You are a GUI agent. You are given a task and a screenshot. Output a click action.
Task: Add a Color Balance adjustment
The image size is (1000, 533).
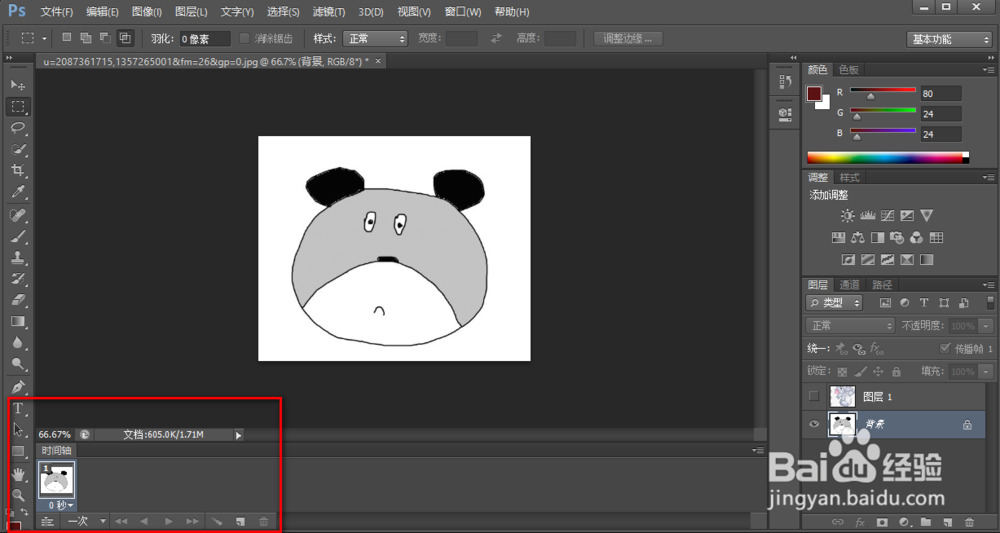[858, 238]
